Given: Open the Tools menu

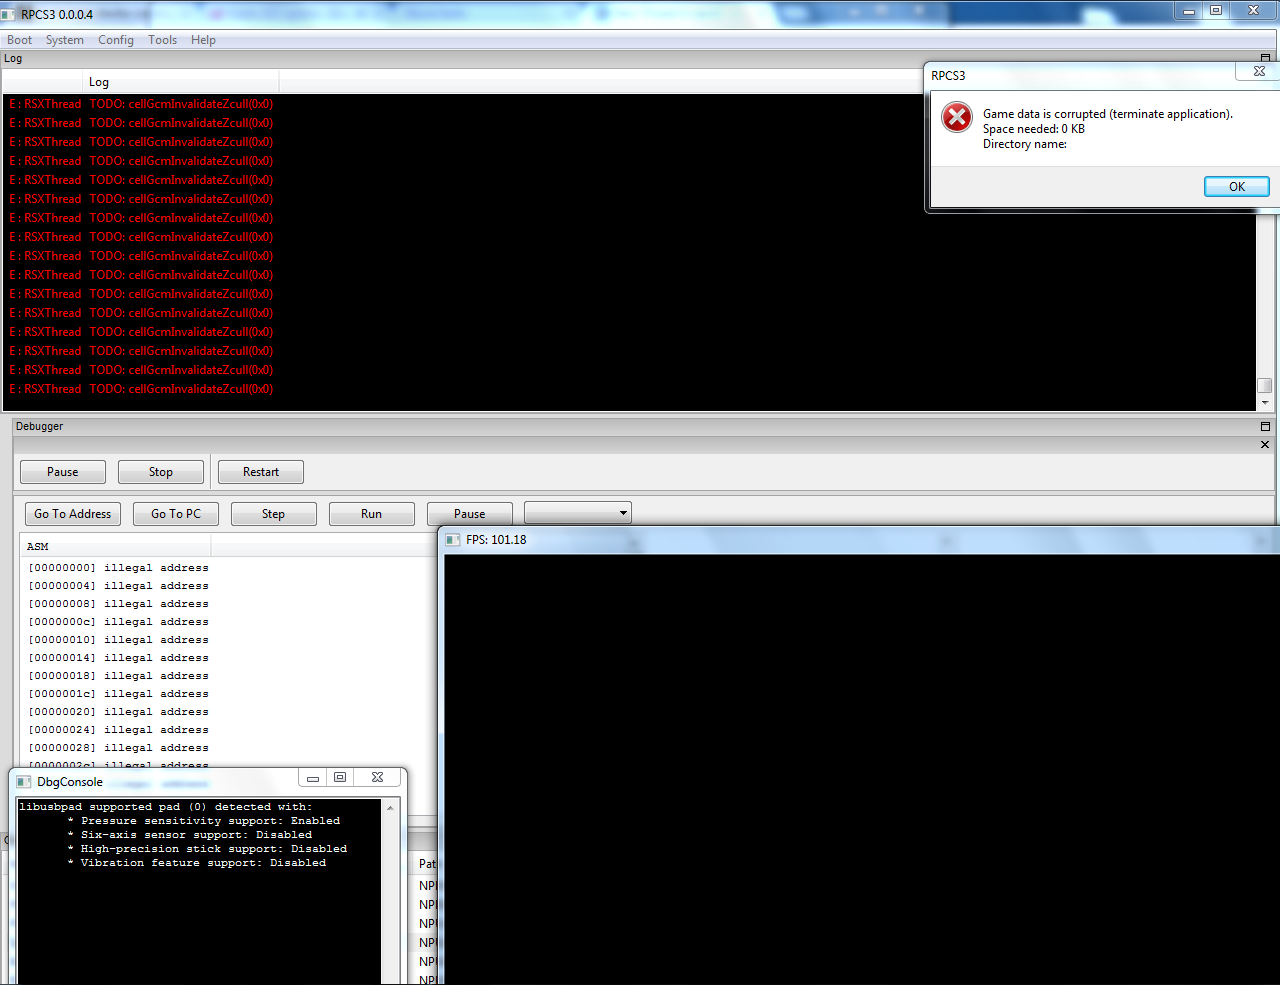Looking at the screenshot, I should [x=162, y=40].
